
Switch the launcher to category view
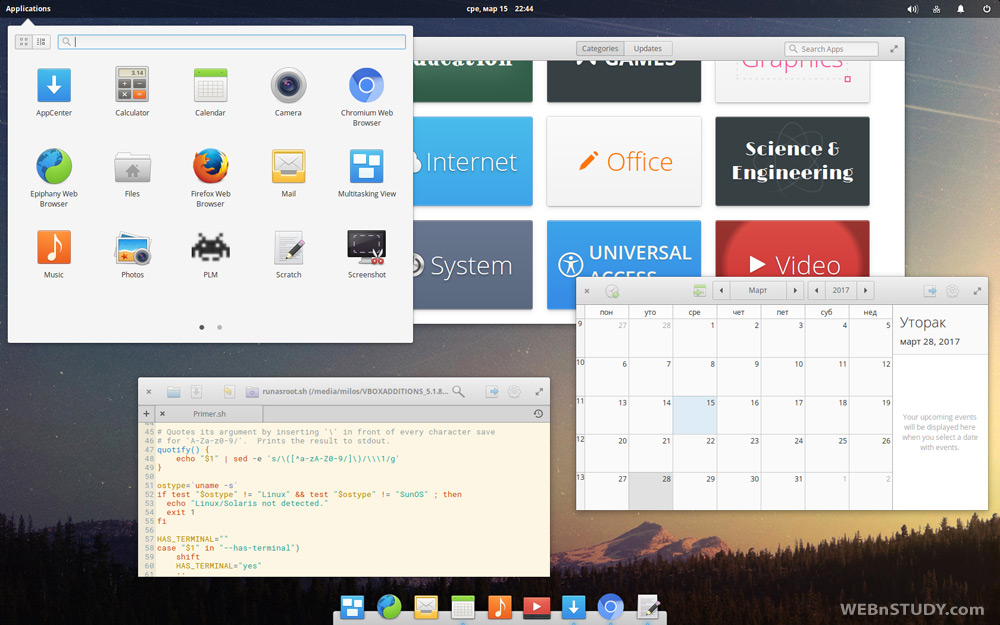[41, 42]
